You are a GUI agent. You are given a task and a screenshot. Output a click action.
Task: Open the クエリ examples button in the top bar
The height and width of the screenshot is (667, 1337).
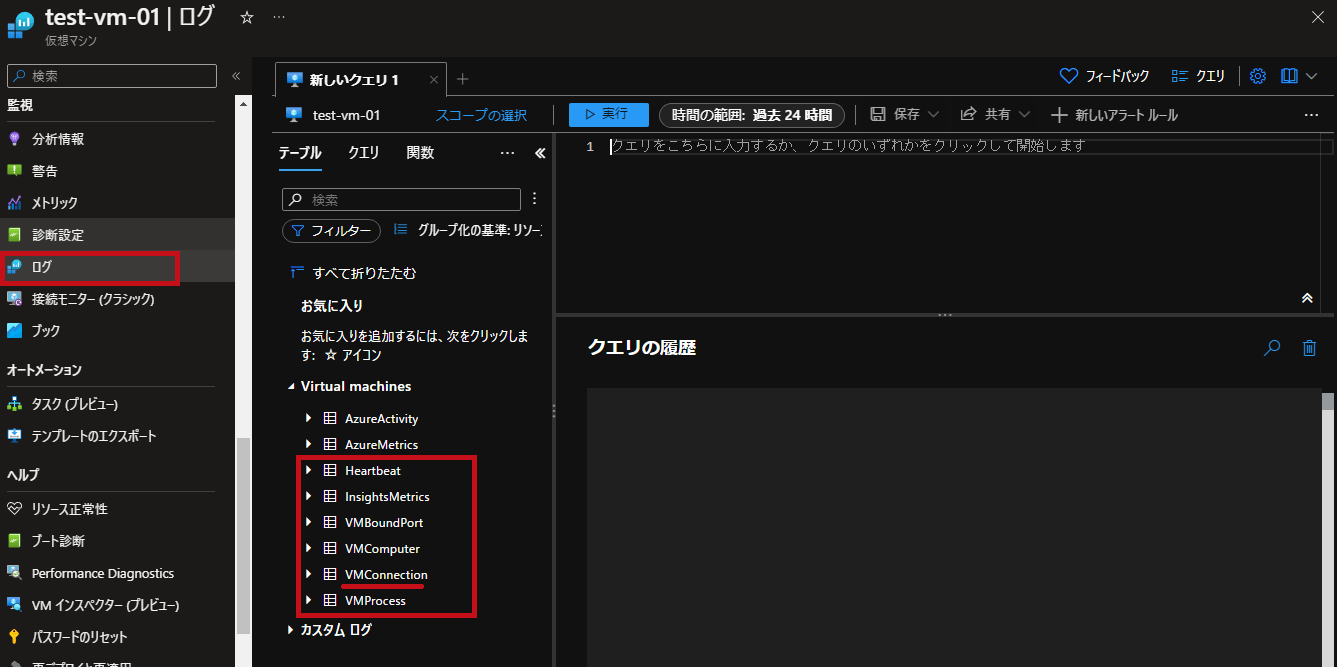1198,76
